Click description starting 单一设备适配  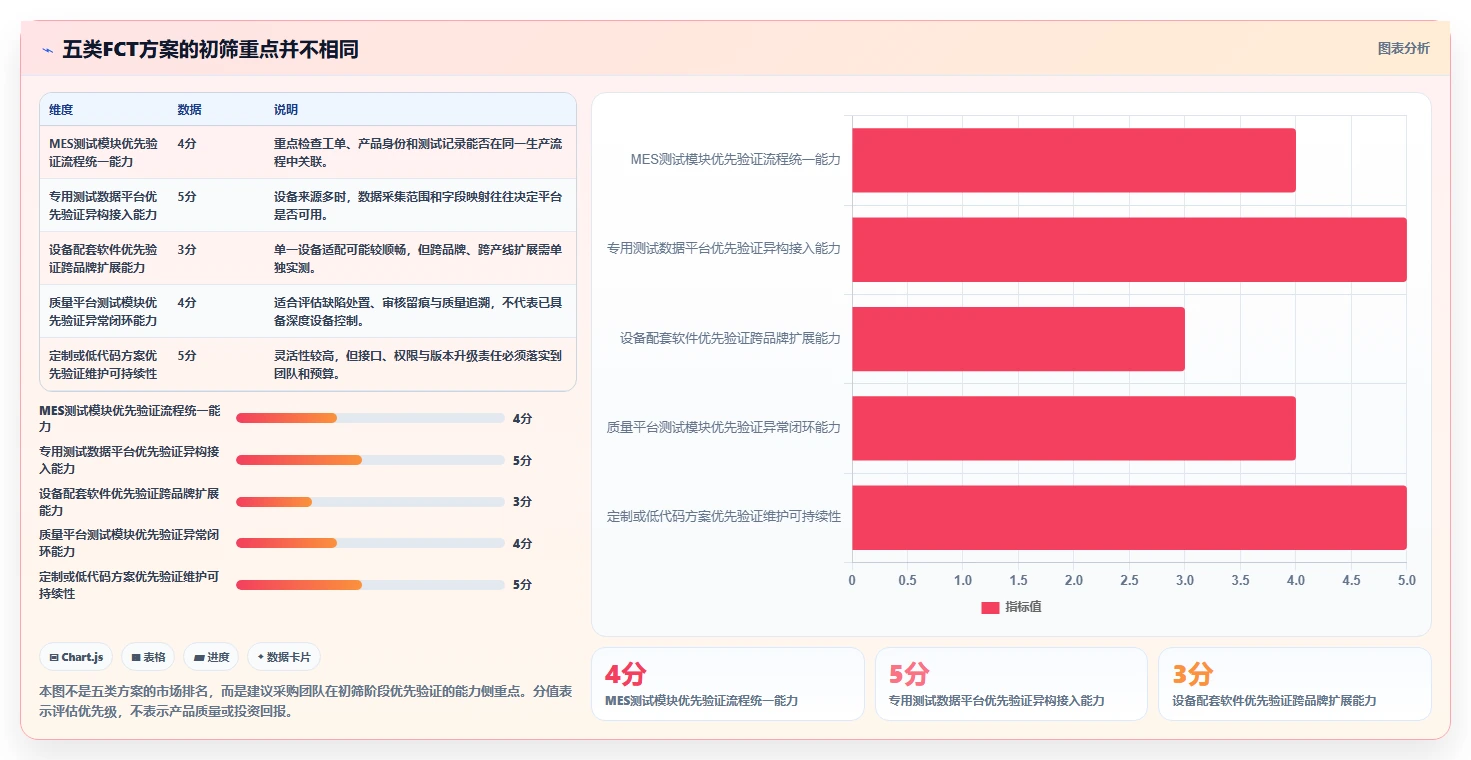tap(418, 259)
